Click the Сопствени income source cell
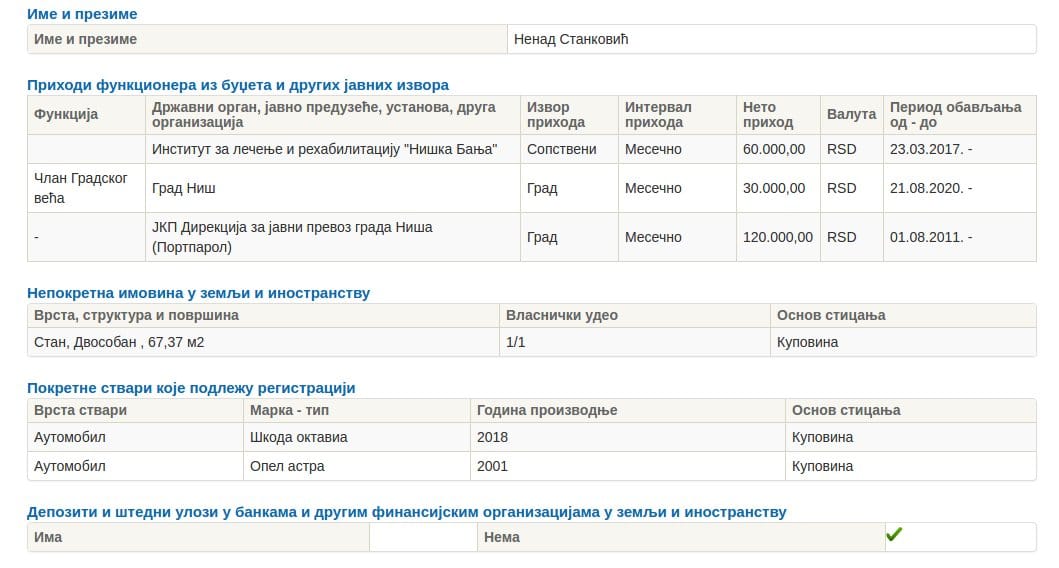This screenshot has width=1059, height=568. (561, 149)
